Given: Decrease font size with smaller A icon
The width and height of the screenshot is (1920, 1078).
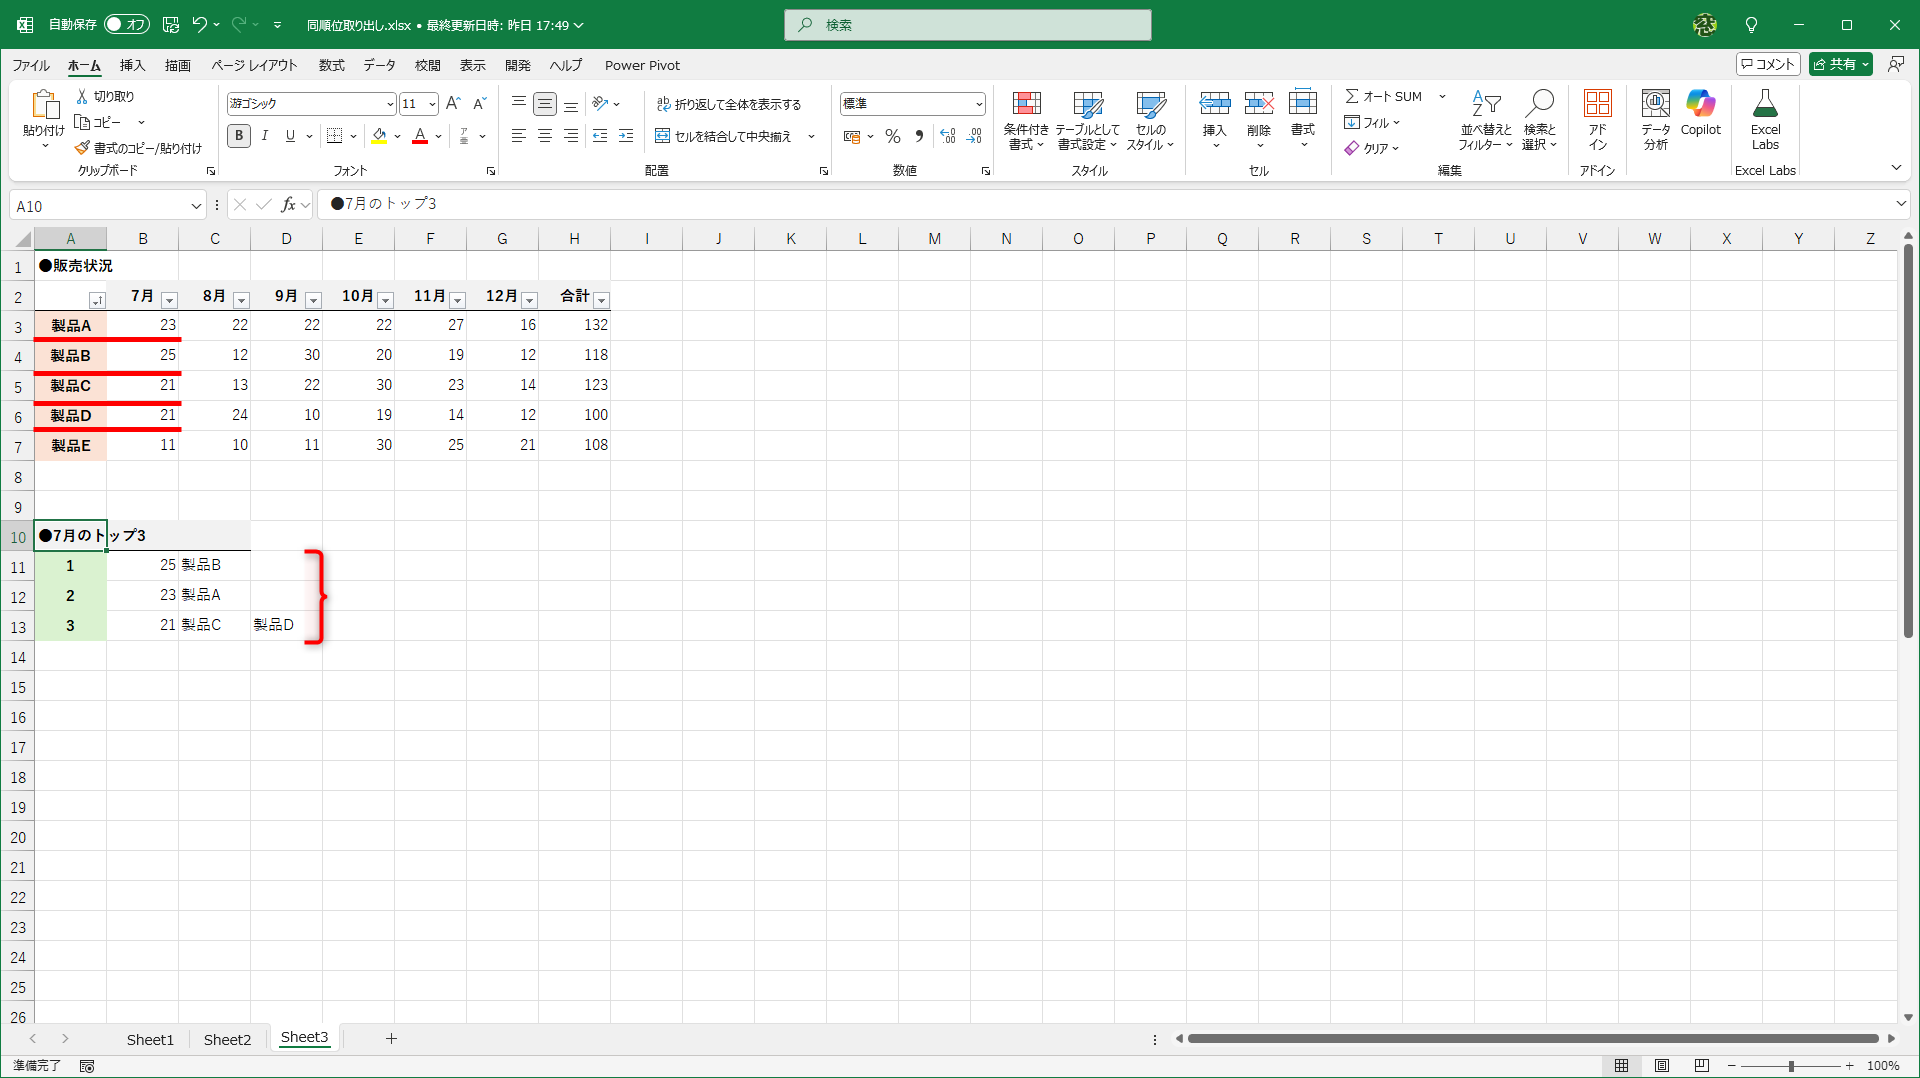Looking at the screenshot, I should coord(479,103).
